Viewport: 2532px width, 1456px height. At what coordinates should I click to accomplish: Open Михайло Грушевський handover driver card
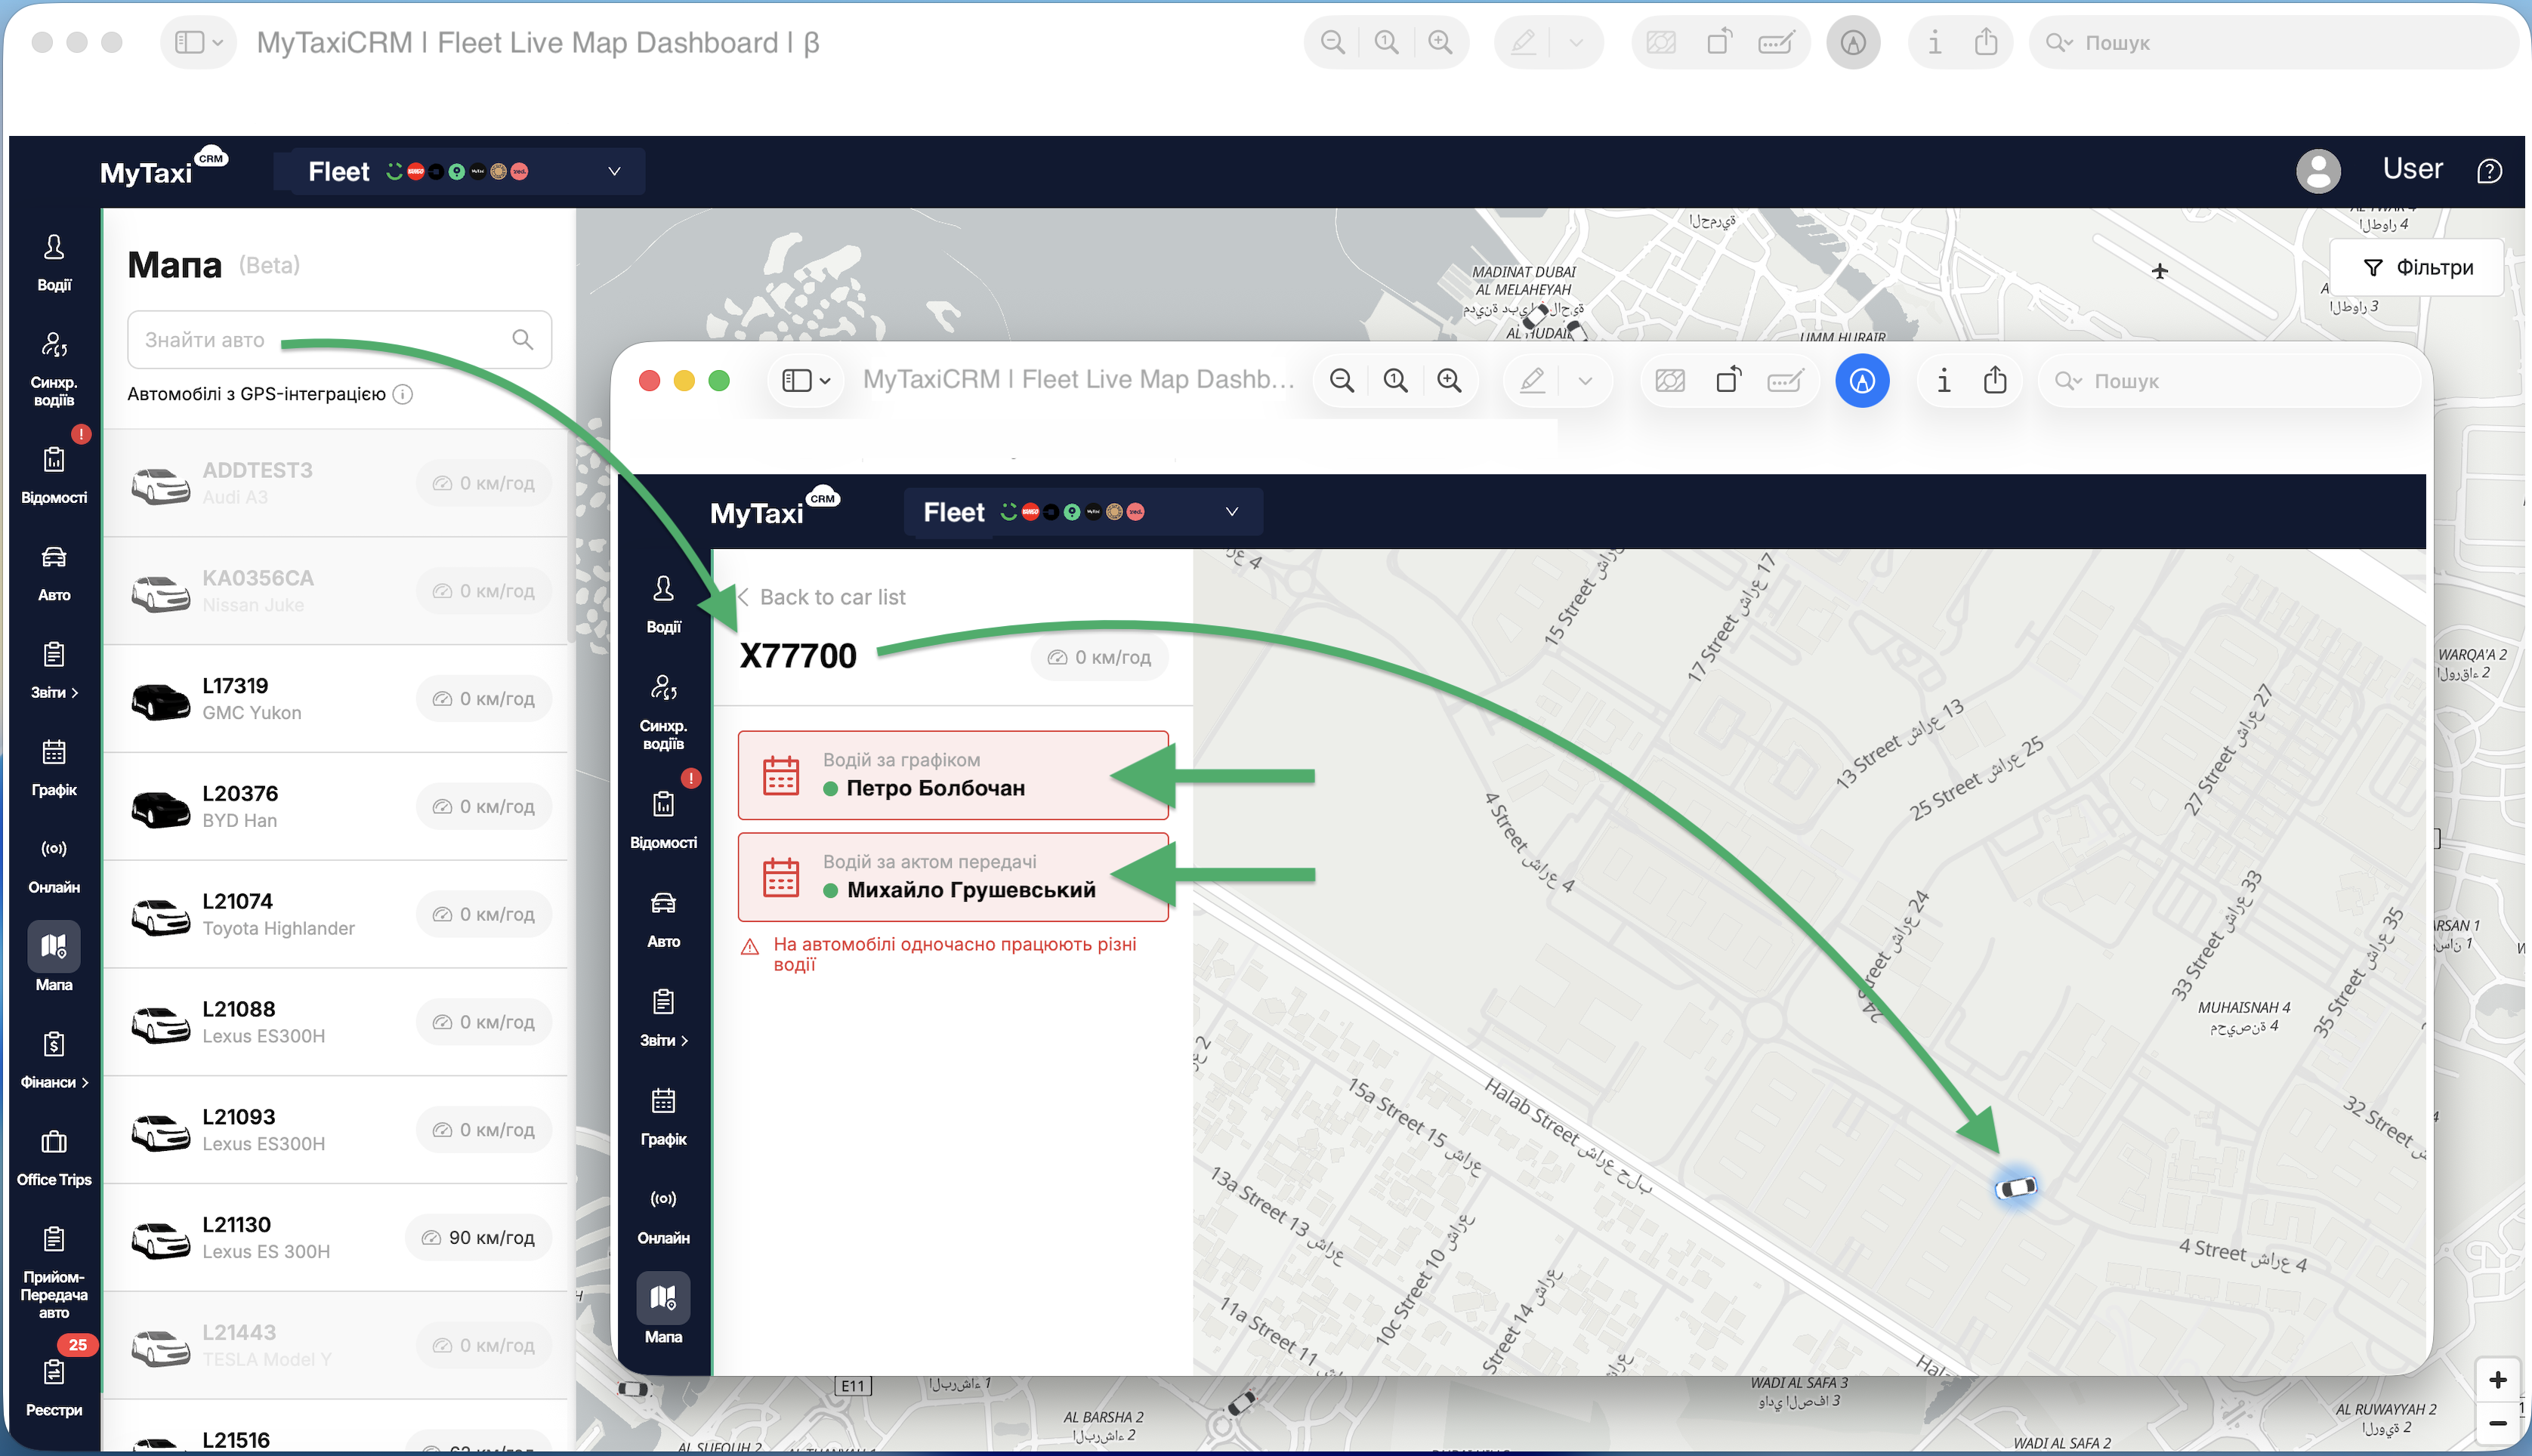(953, 877)
